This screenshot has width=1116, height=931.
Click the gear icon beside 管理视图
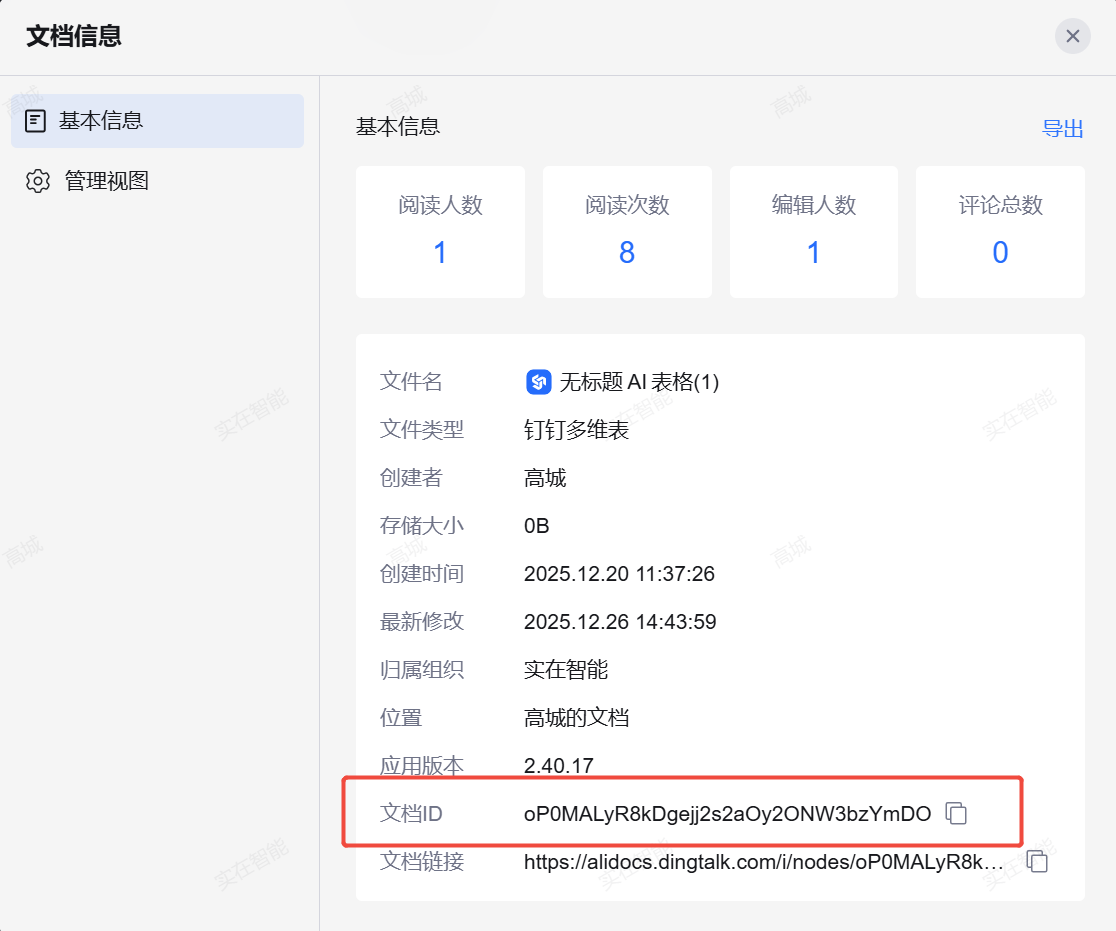coord(38,181)
